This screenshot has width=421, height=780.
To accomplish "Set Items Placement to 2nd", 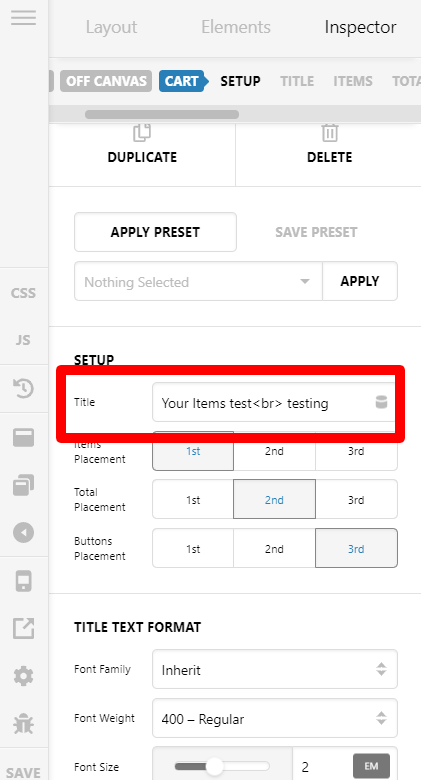I will [x=274, y=451].
